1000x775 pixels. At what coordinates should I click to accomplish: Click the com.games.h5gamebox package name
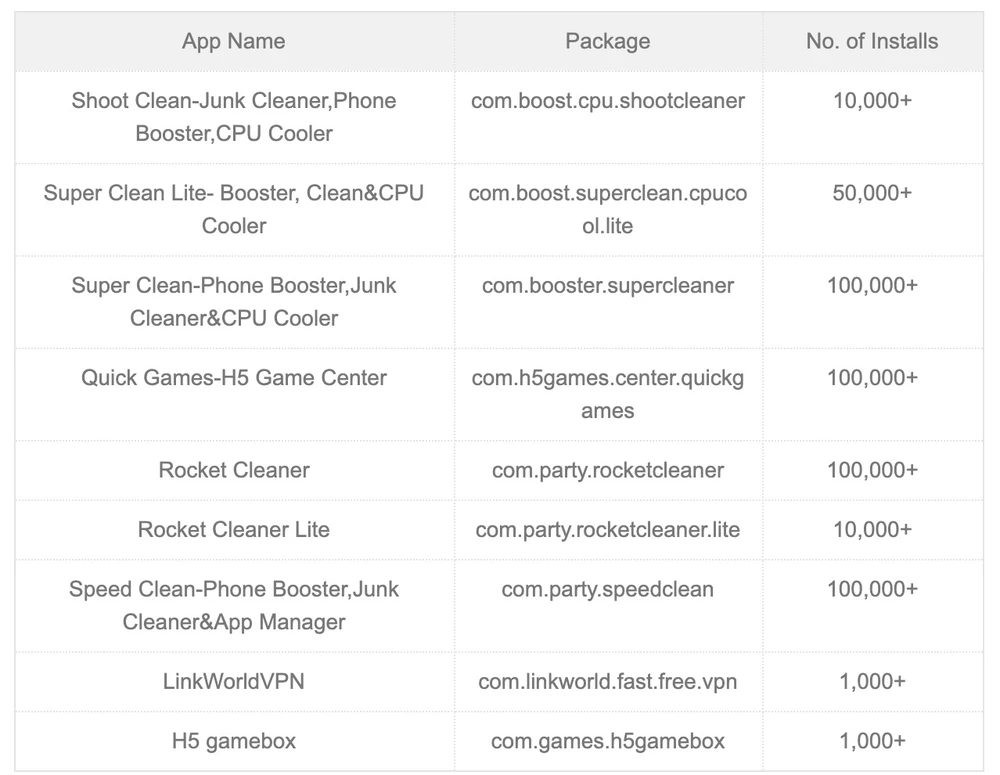607,742
